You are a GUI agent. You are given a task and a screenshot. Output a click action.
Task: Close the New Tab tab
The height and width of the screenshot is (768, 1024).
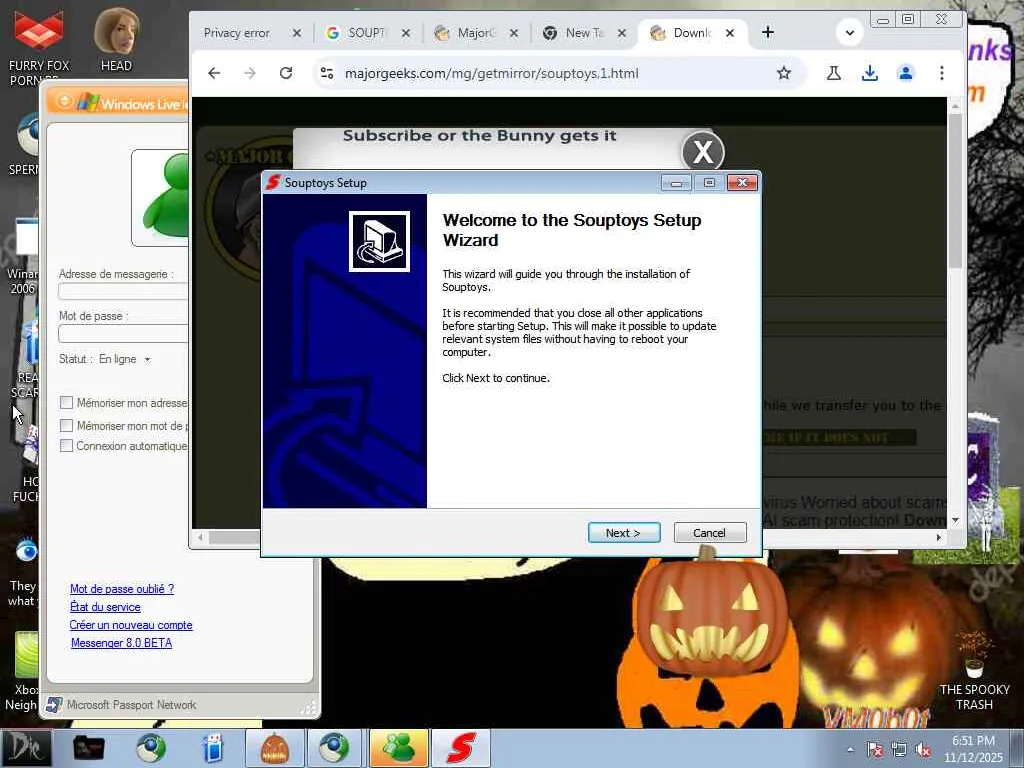(622, 33)
